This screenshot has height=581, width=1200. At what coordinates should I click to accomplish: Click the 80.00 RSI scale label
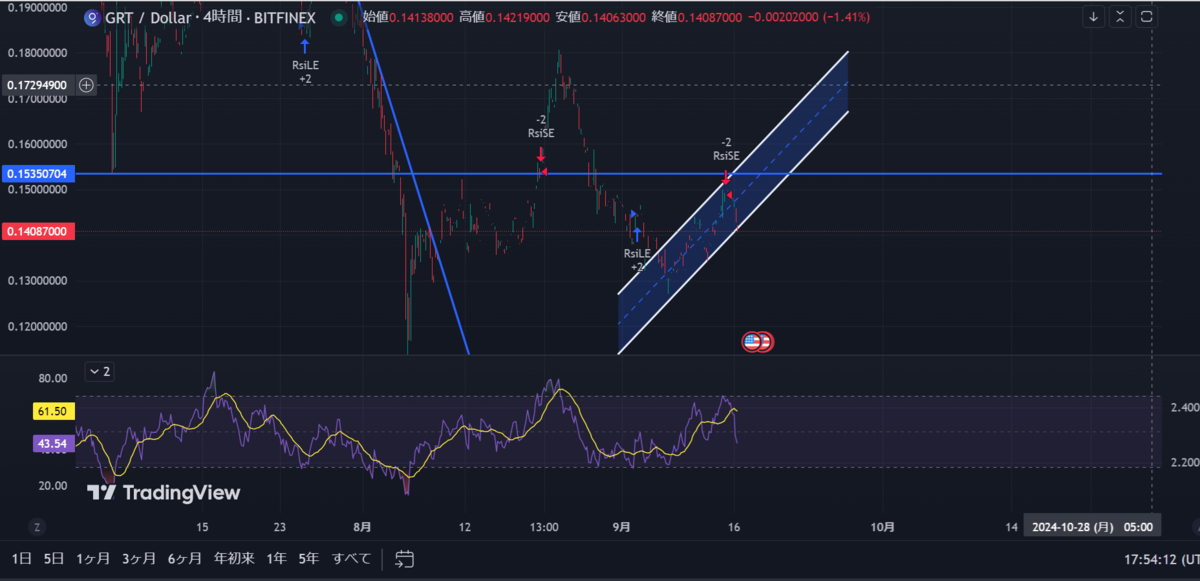(x=52, y=378)
